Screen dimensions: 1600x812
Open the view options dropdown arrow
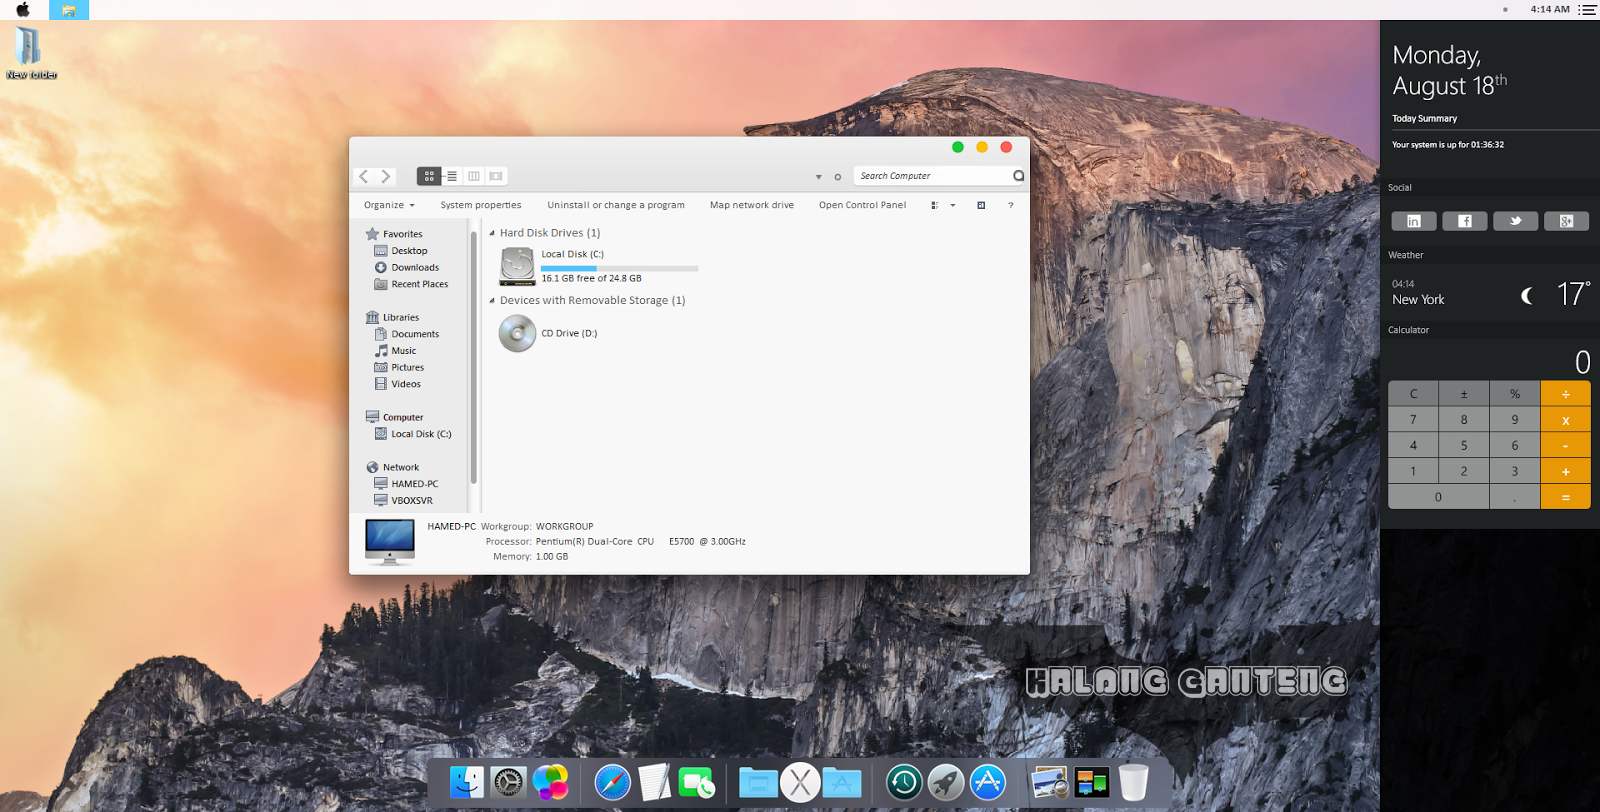point(953,205)
